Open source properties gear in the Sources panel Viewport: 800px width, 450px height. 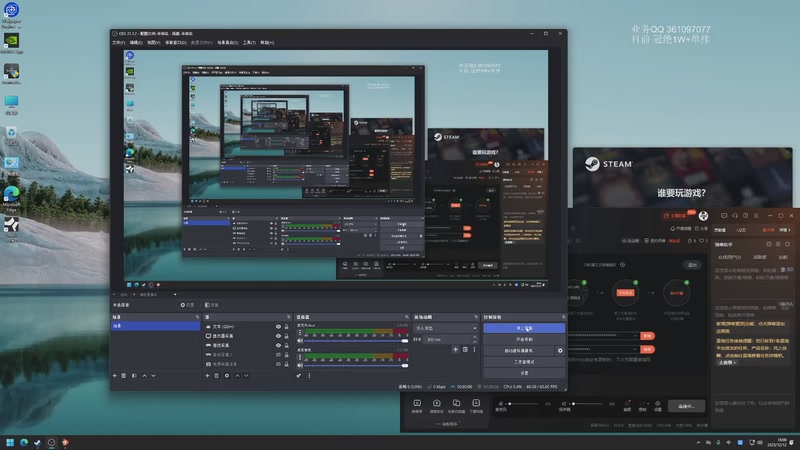click(227, 376)
